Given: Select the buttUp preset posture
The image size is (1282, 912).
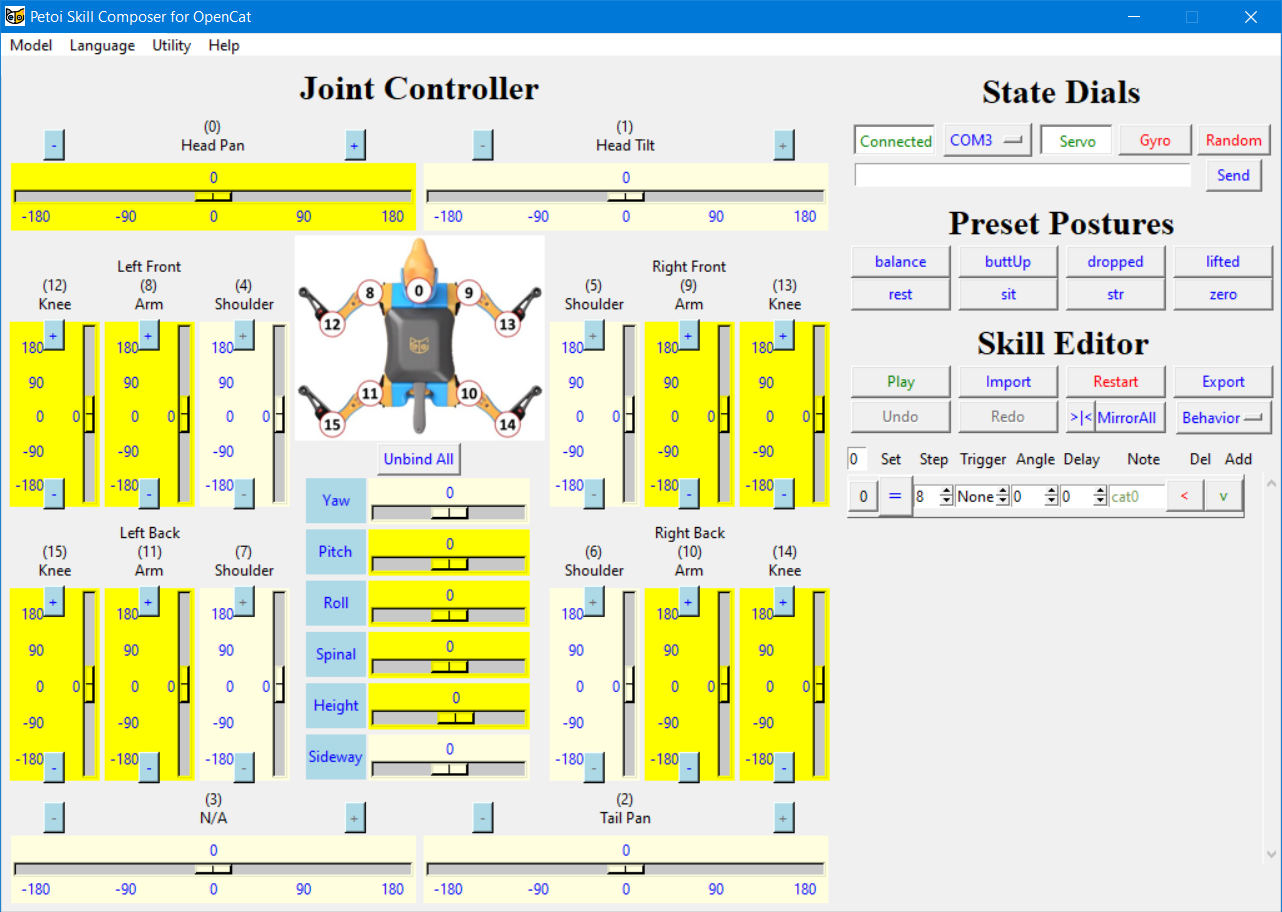Looking at the screenshot, I should point(1008,261).
